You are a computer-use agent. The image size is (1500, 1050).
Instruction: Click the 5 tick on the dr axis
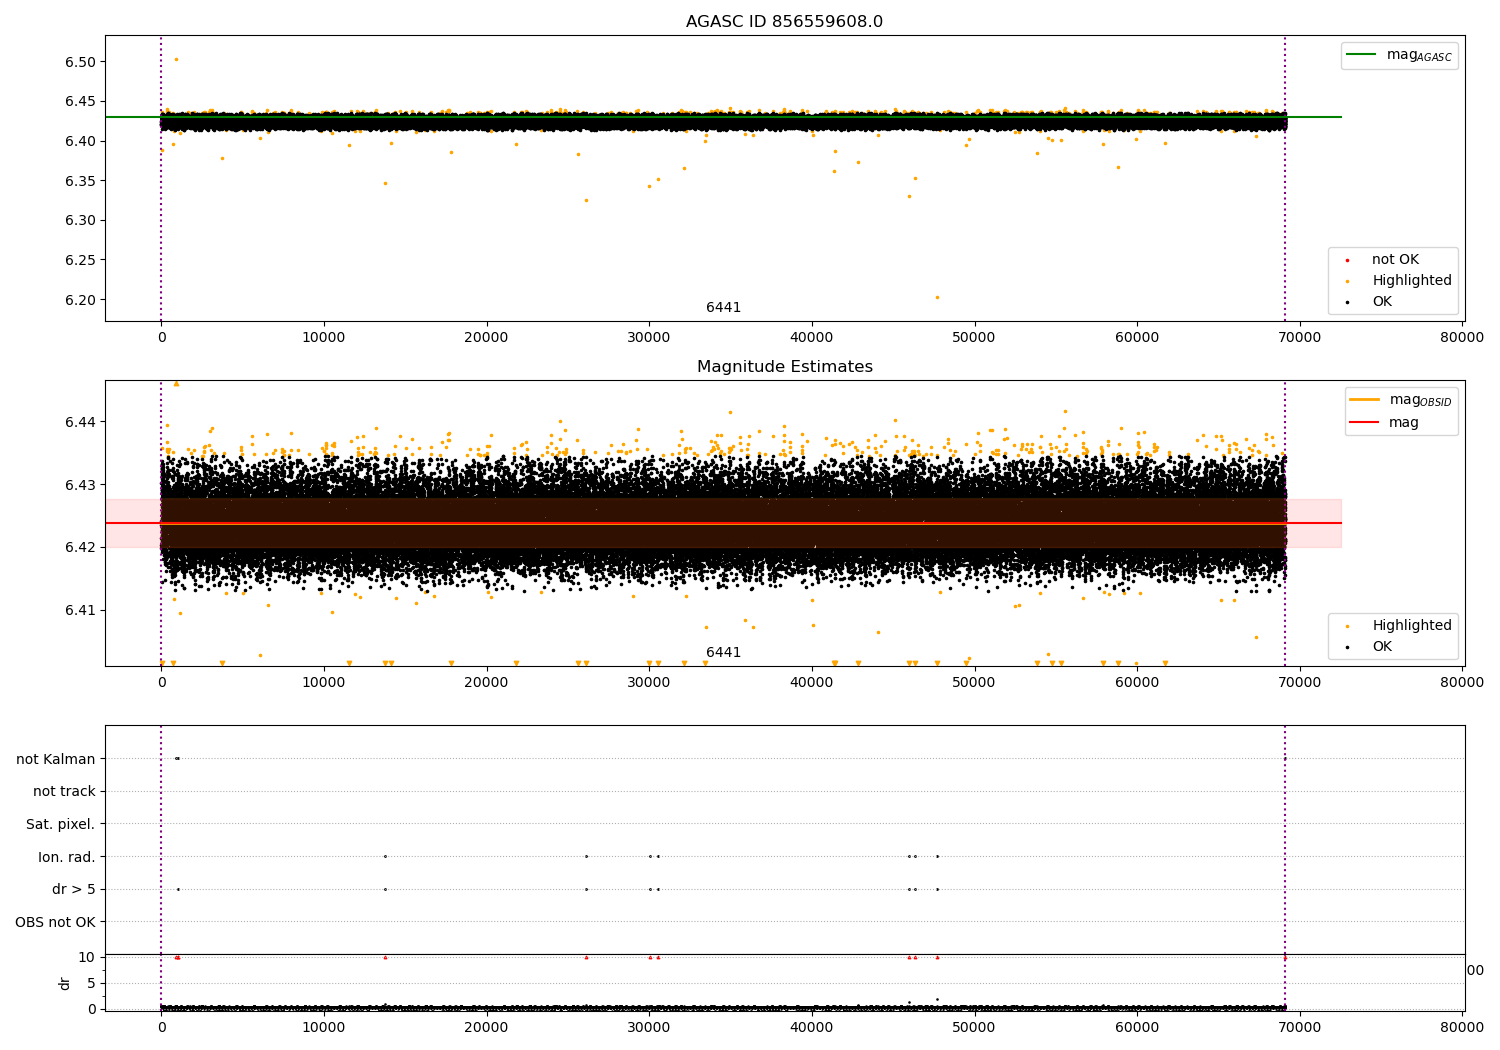91,983
